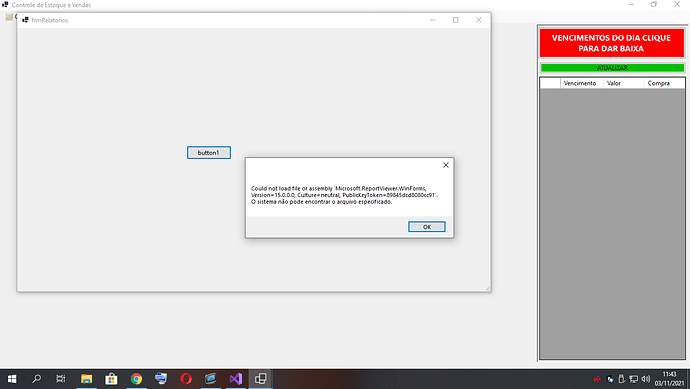This screenshot has height=389, width=690.
Task: Open the volume speaker tray icon
Action: [646, 379]
